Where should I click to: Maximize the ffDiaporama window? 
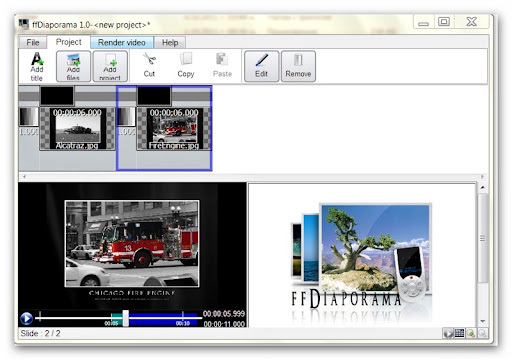(x=444, y=22)
